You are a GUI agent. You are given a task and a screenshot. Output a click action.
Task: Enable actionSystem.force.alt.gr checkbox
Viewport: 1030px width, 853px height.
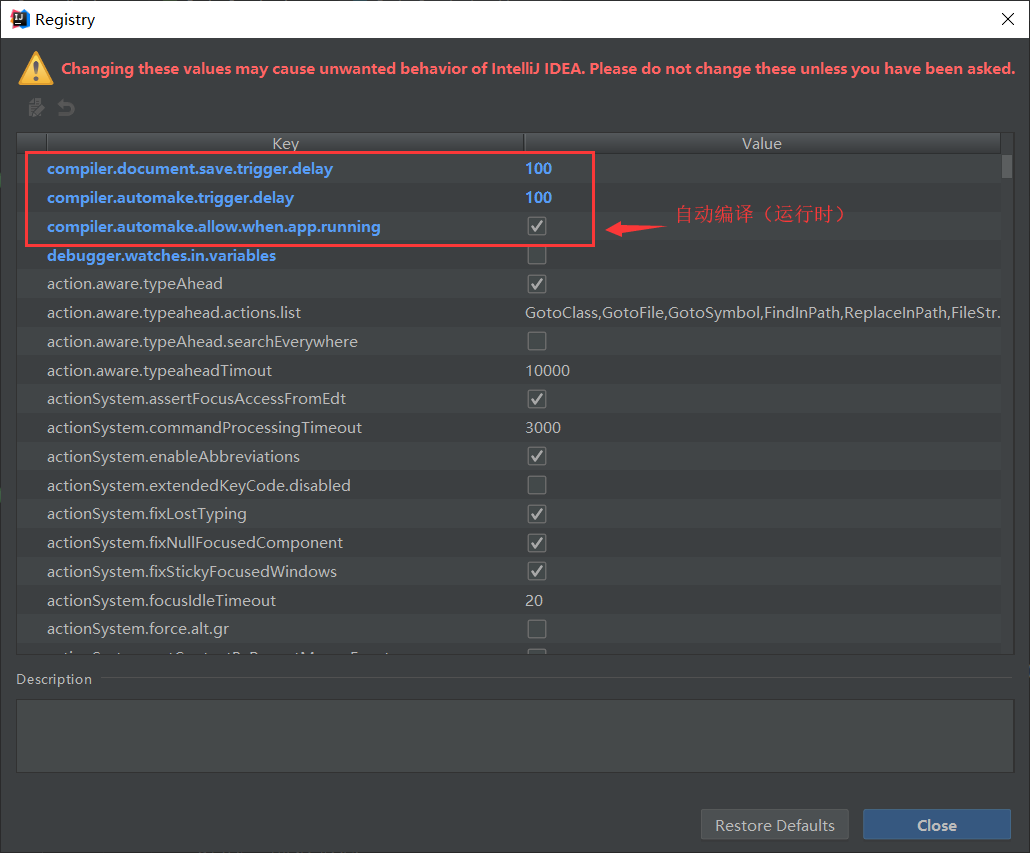tap(537, 629)
